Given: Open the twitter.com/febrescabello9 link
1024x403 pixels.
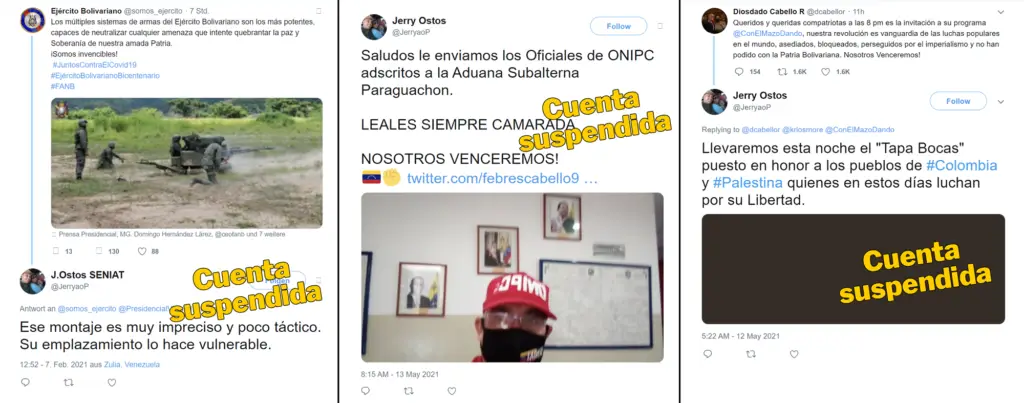Looking at the screenshot, I should [x=502, y=178].
